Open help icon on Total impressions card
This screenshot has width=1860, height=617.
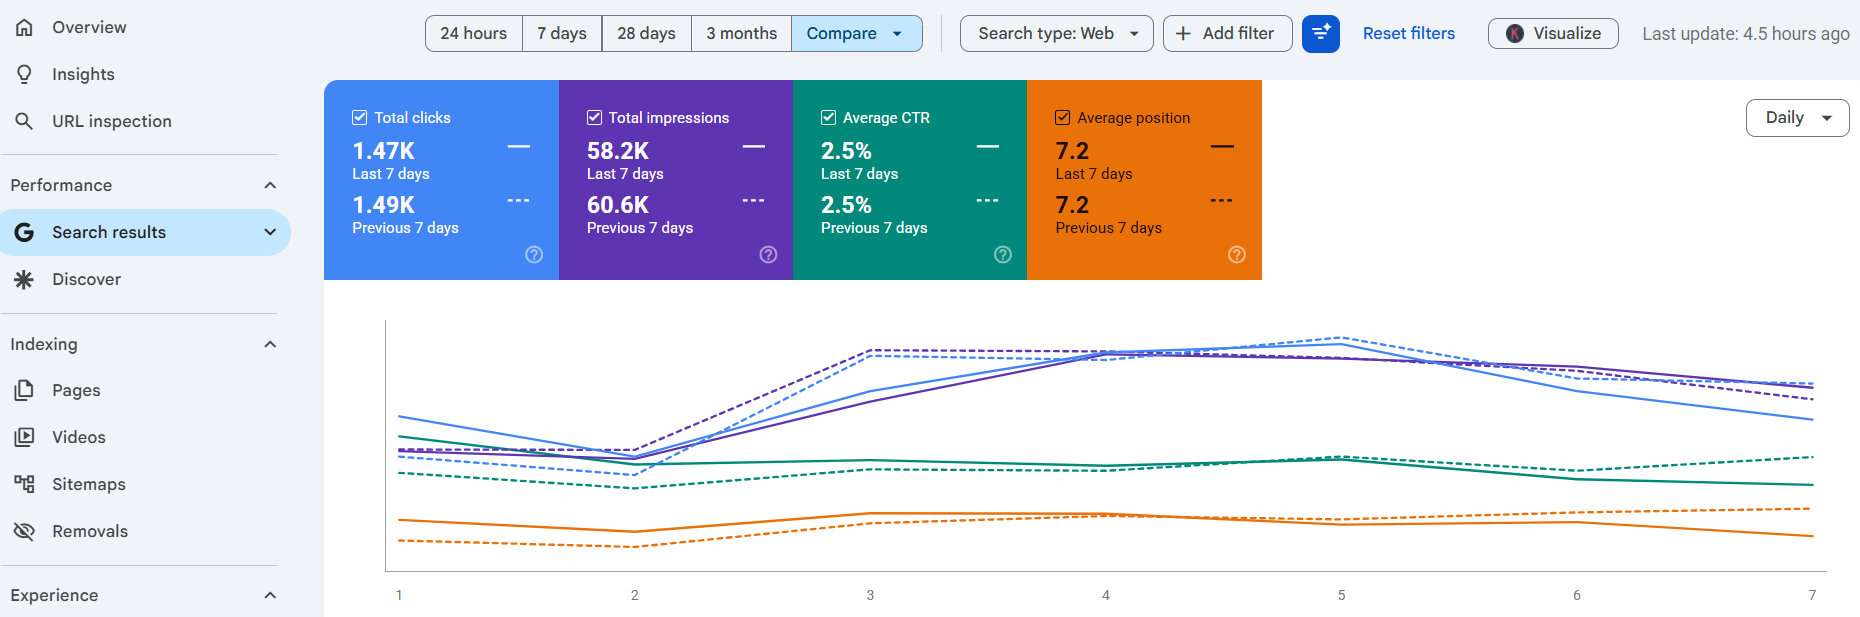[768, 255]
